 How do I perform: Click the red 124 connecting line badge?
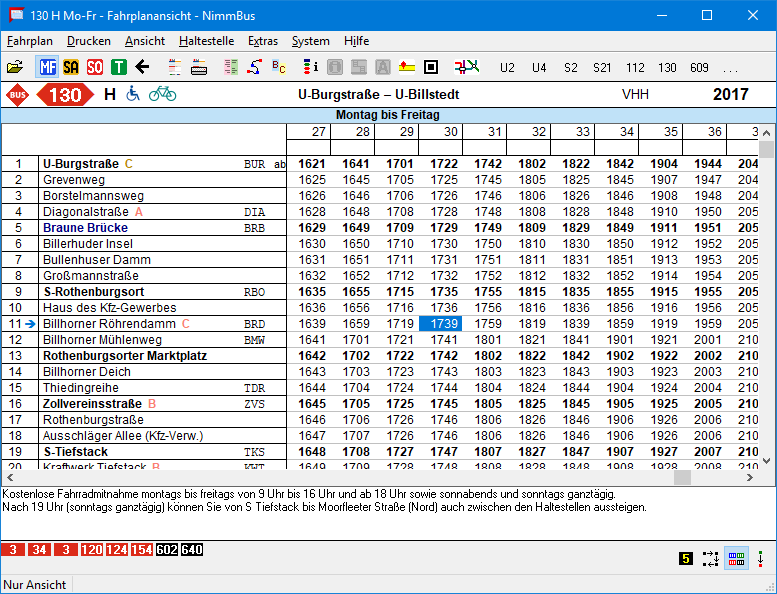(116, 550)
